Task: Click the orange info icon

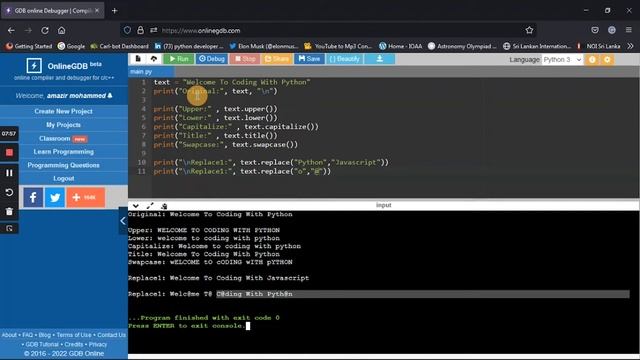Action: [592, 60]
